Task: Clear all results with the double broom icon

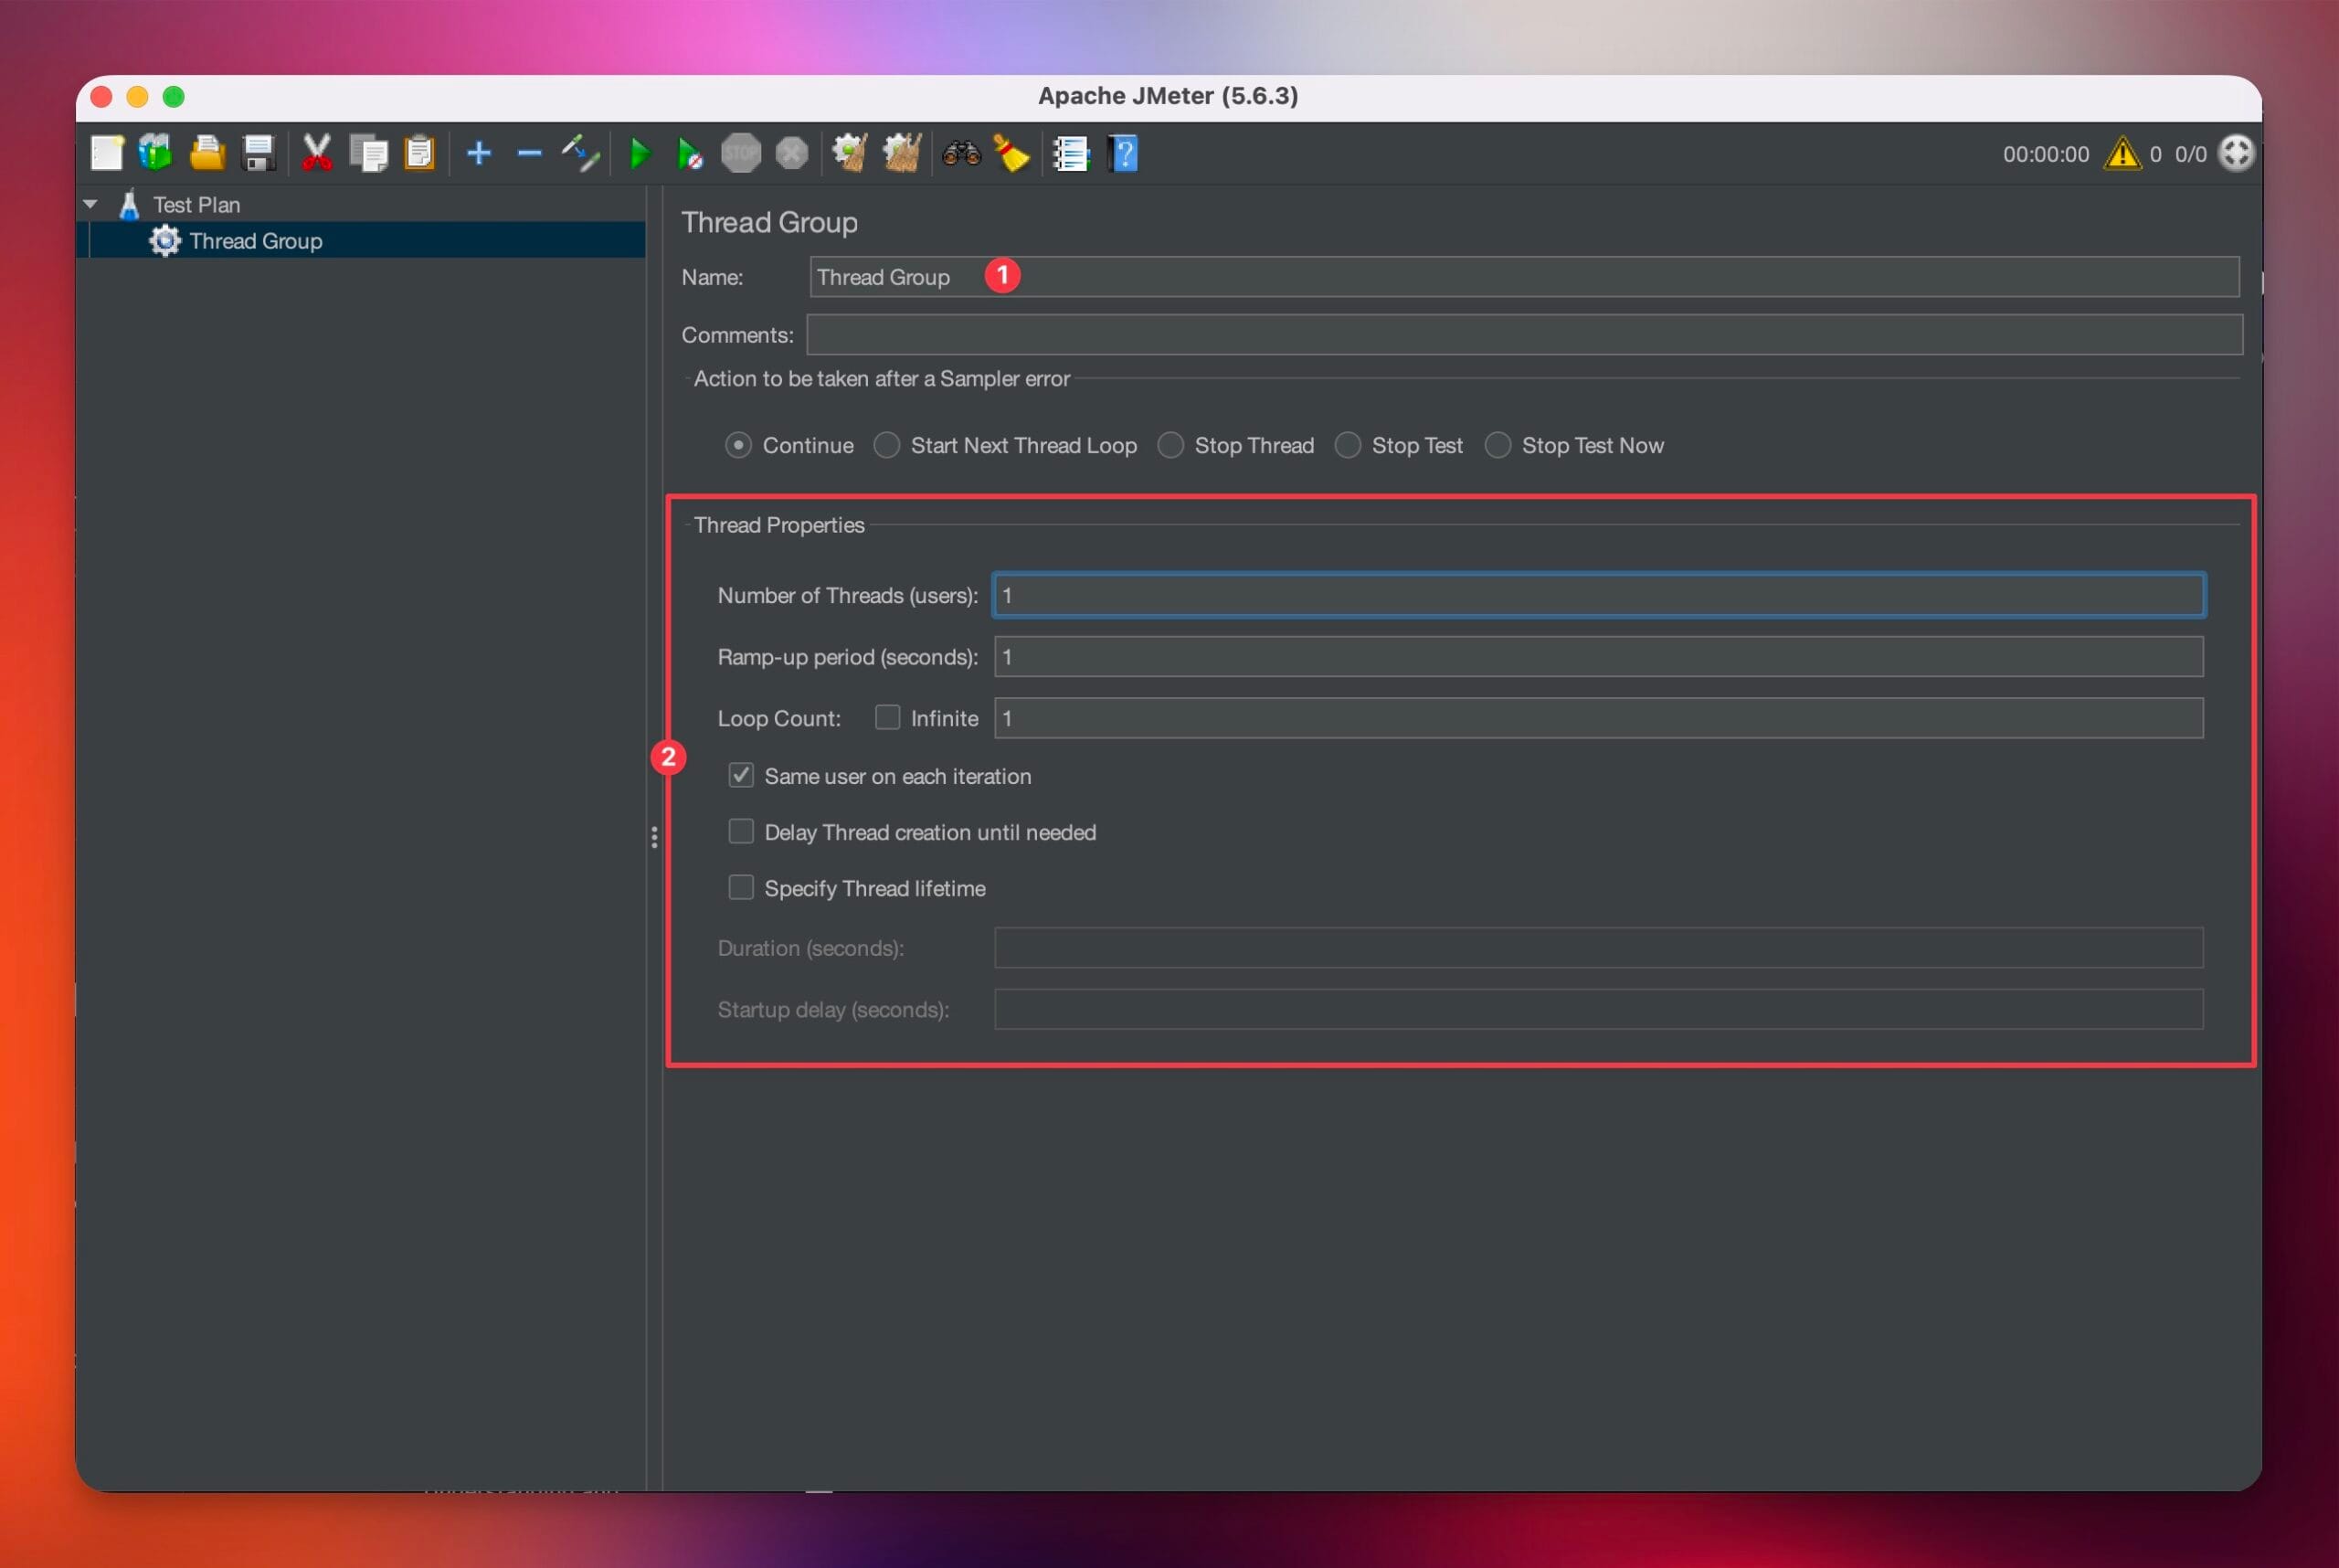Action: (902, 153)
